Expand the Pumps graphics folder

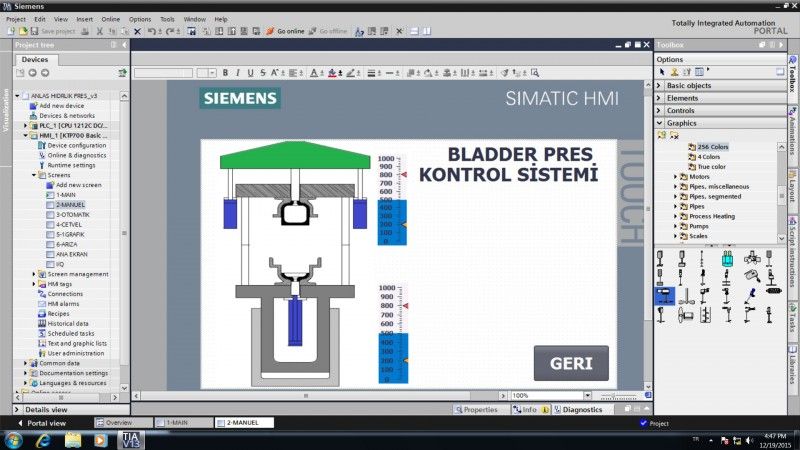coord(676,226)
